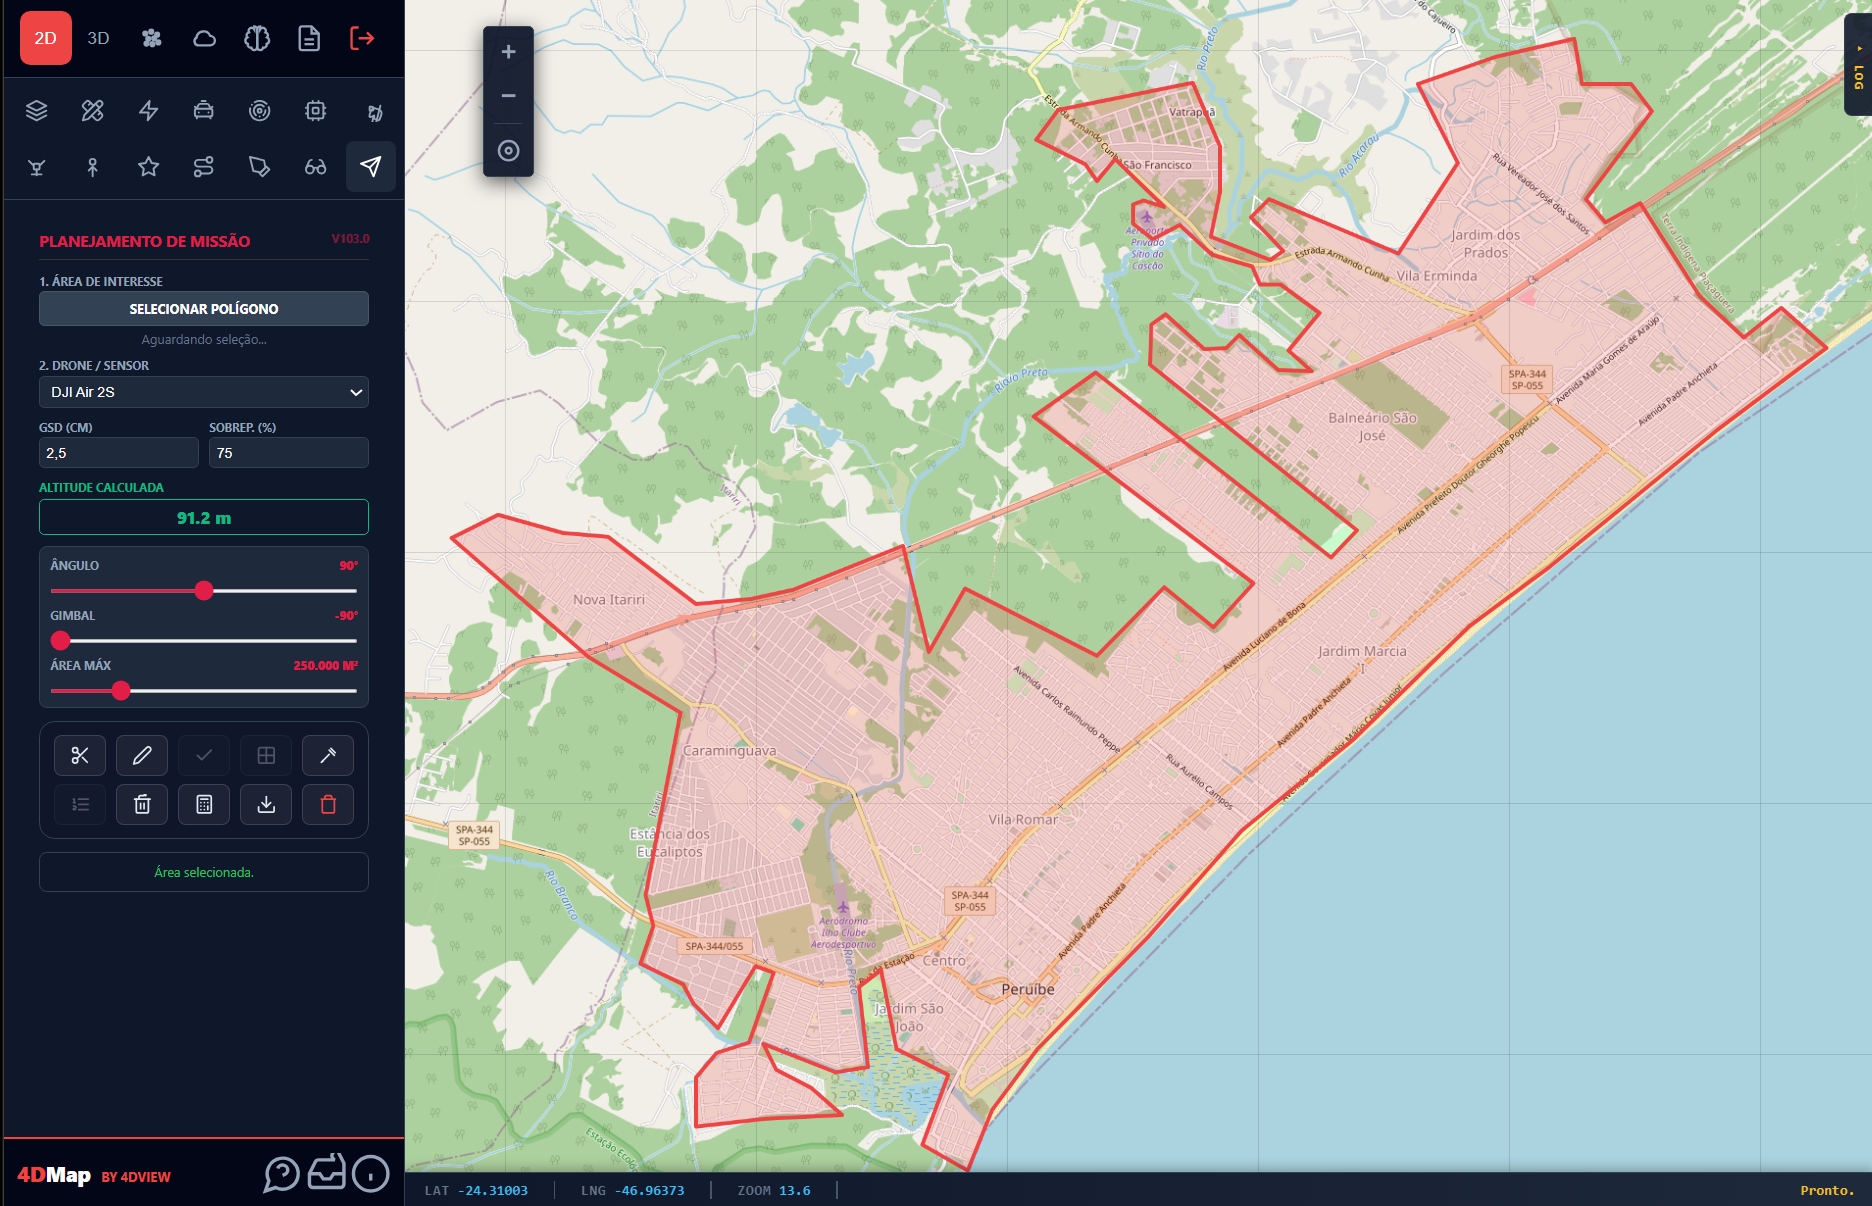
Task: Click the red logout icon
Action: pyautogui.click(x=362, y=38)
